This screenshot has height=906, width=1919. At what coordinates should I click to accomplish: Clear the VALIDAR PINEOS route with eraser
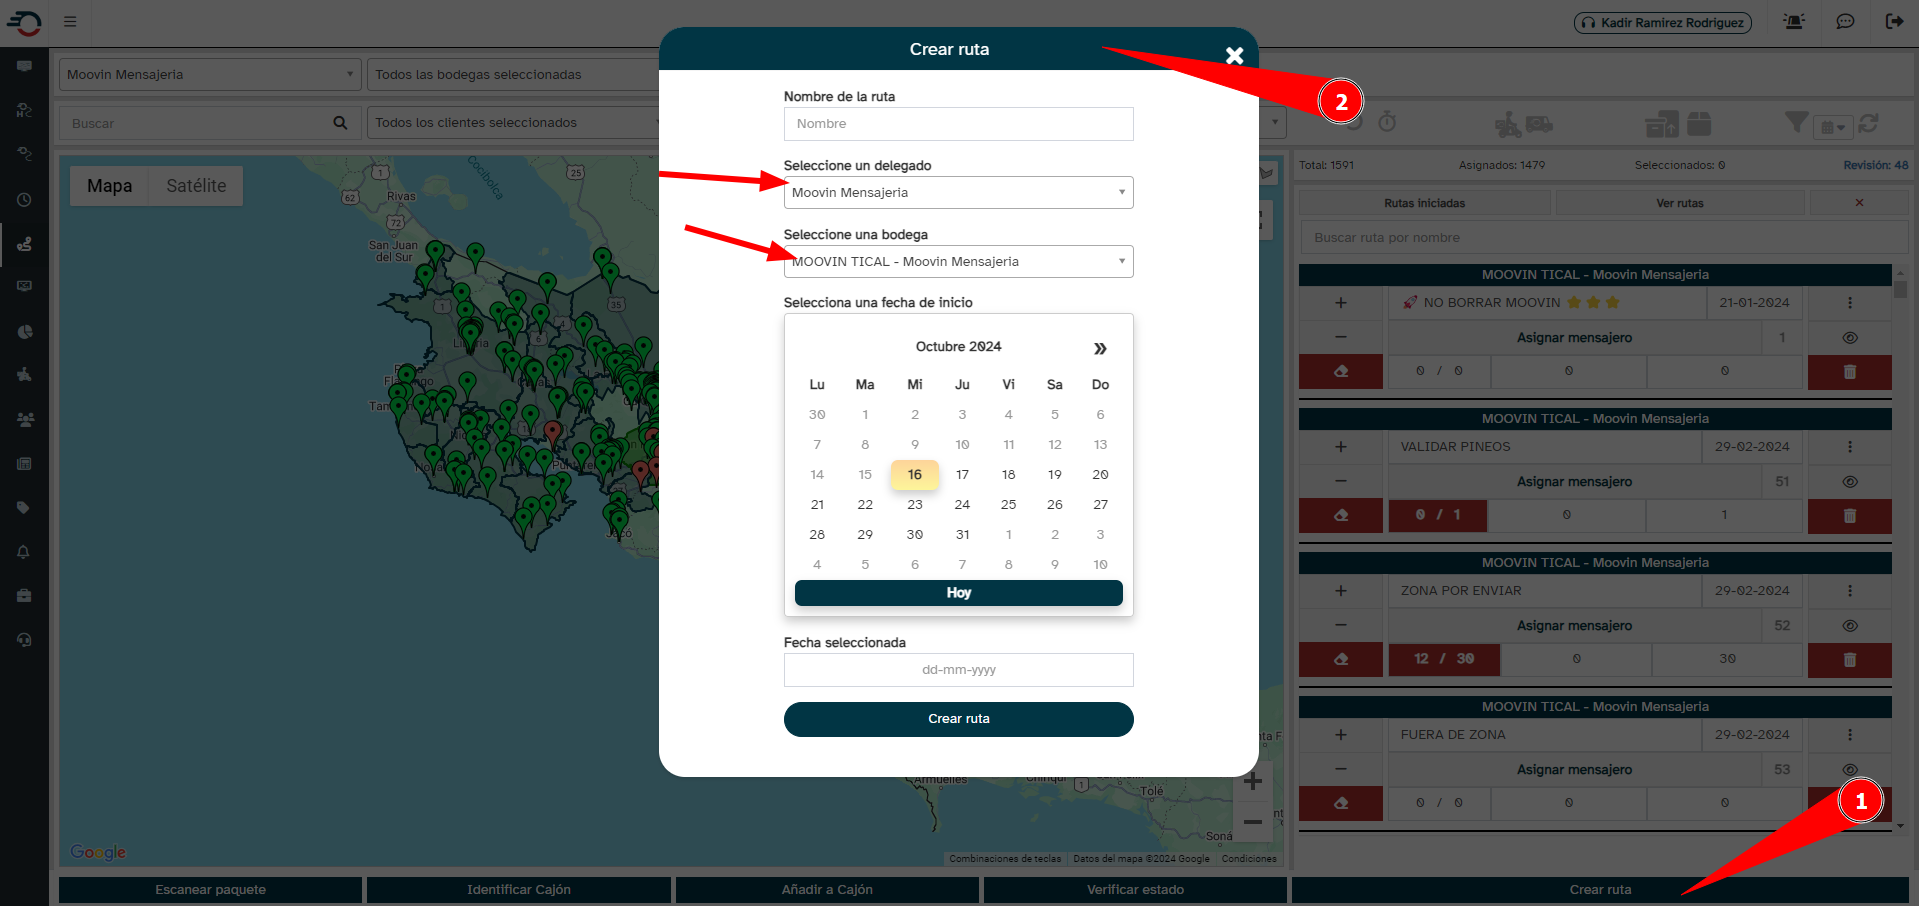(1341, 516)
